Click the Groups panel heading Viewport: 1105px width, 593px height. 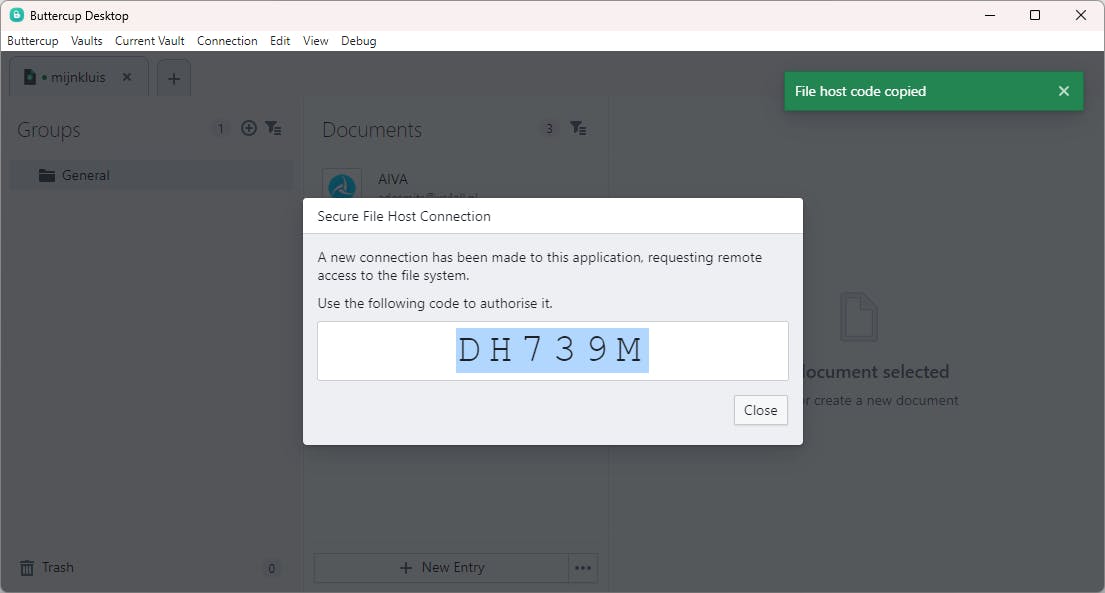click(x=49, y=130)
